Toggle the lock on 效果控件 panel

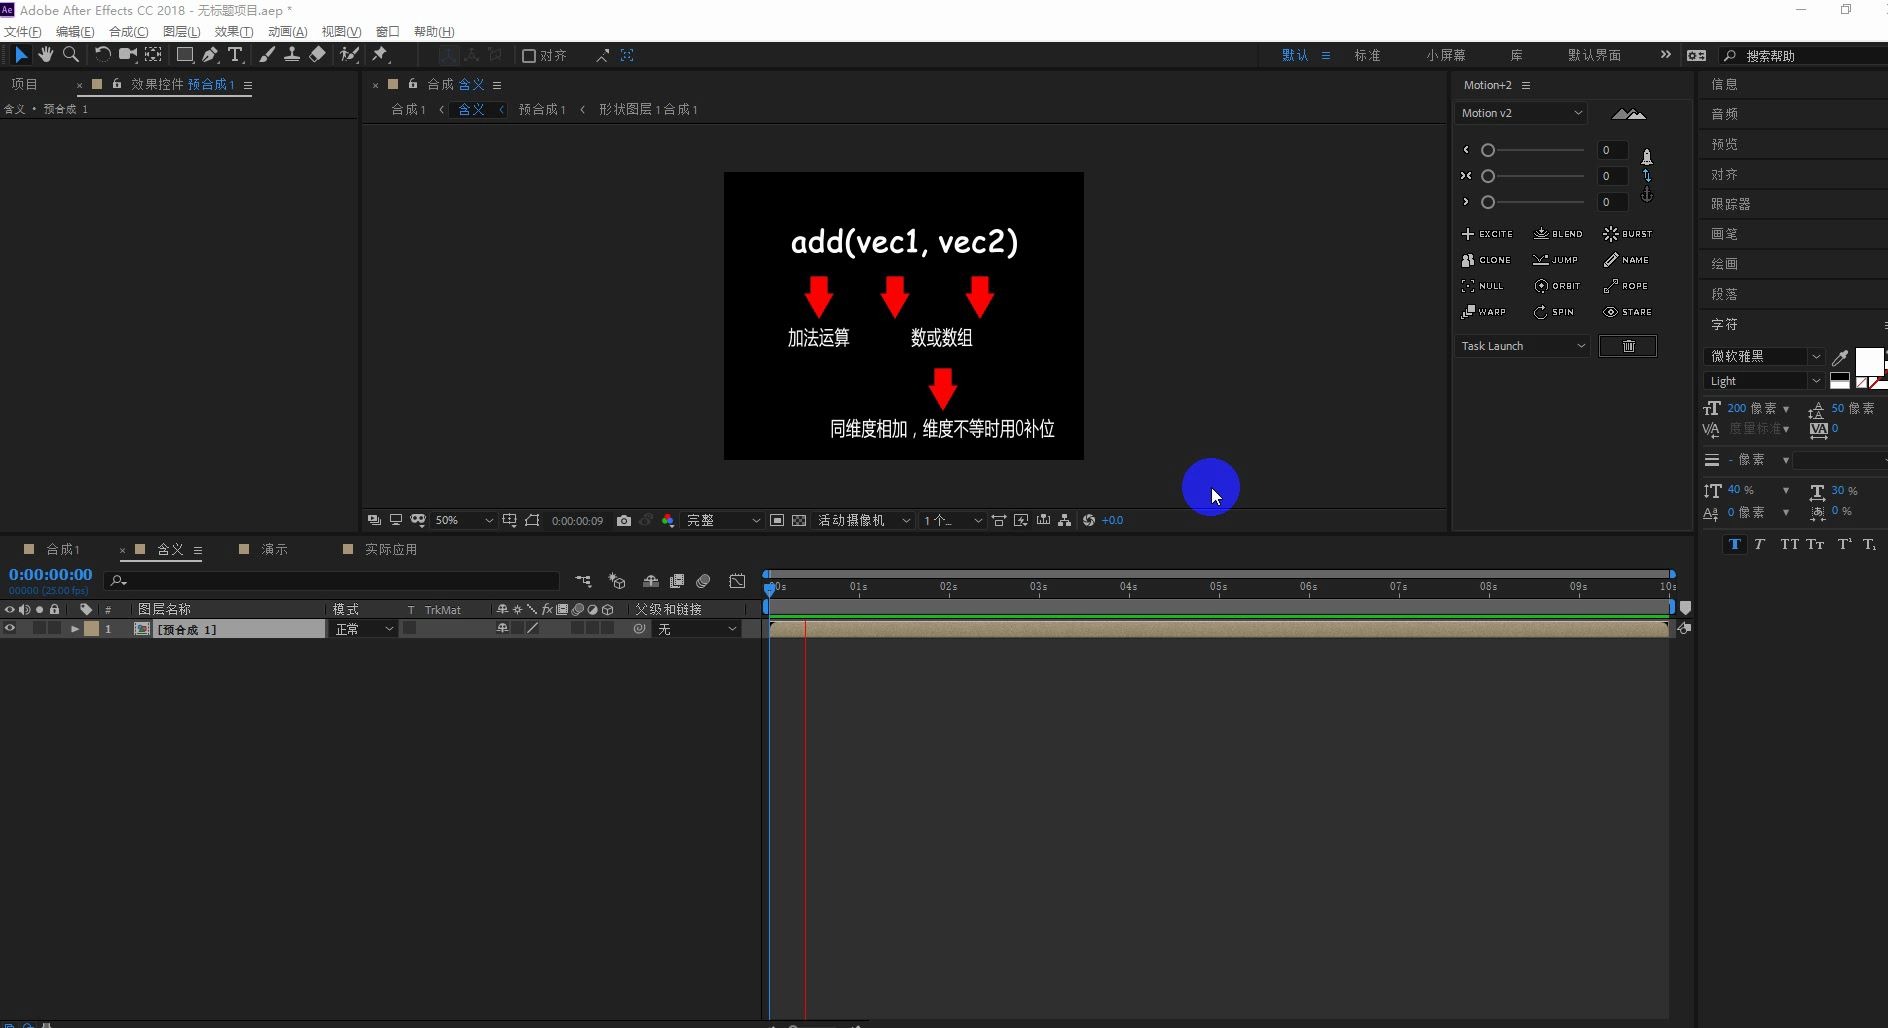point(117,84)
